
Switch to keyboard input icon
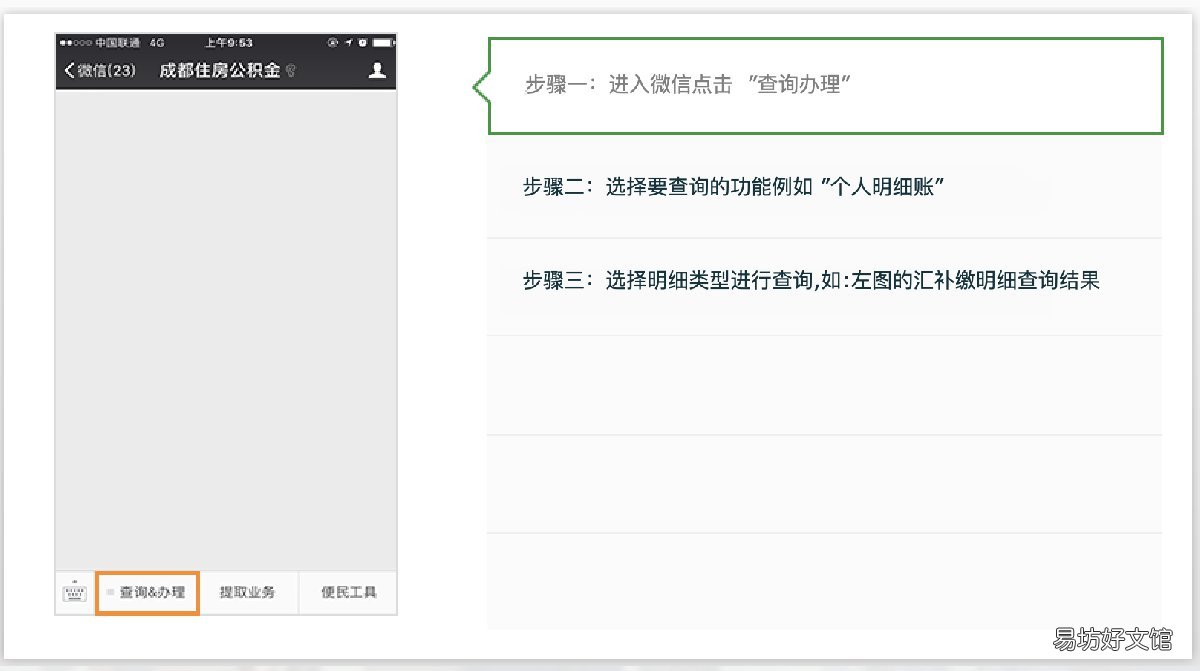pos(75,592)
